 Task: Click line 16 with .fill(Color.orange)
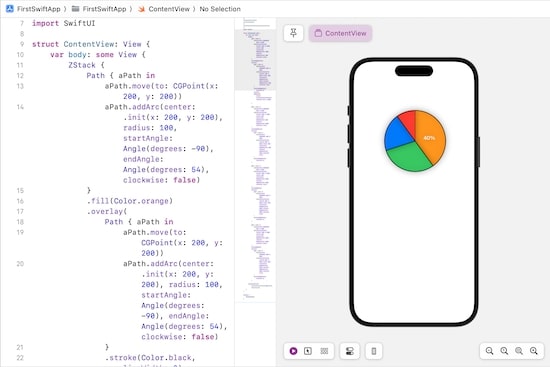point(130,201)
